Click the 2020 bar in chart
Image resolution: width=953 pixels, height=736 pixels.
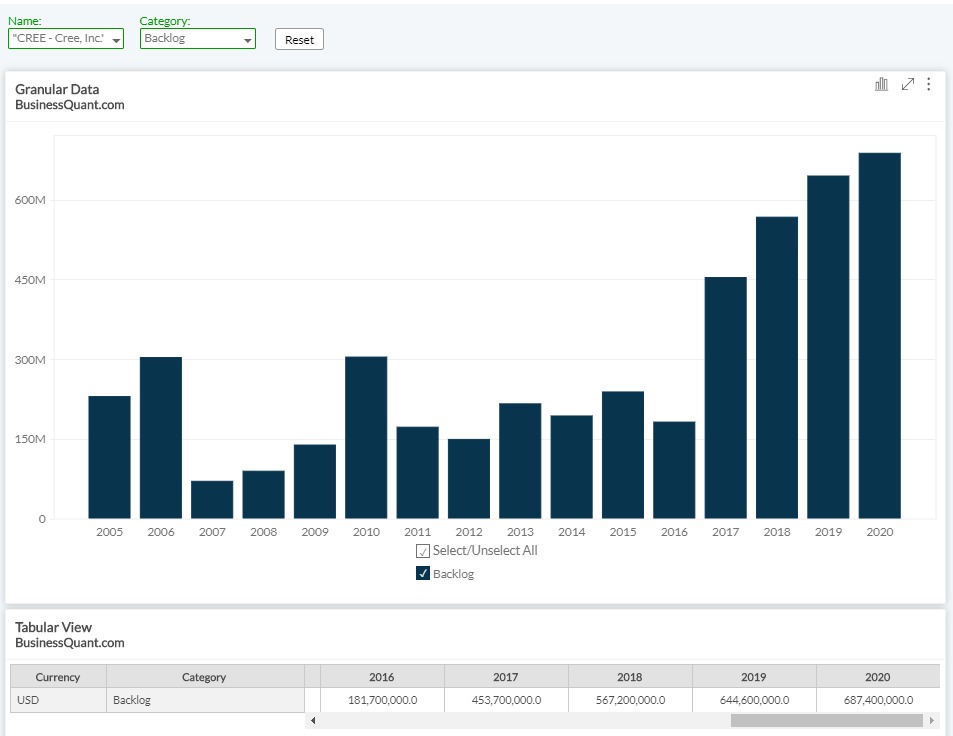879,335
